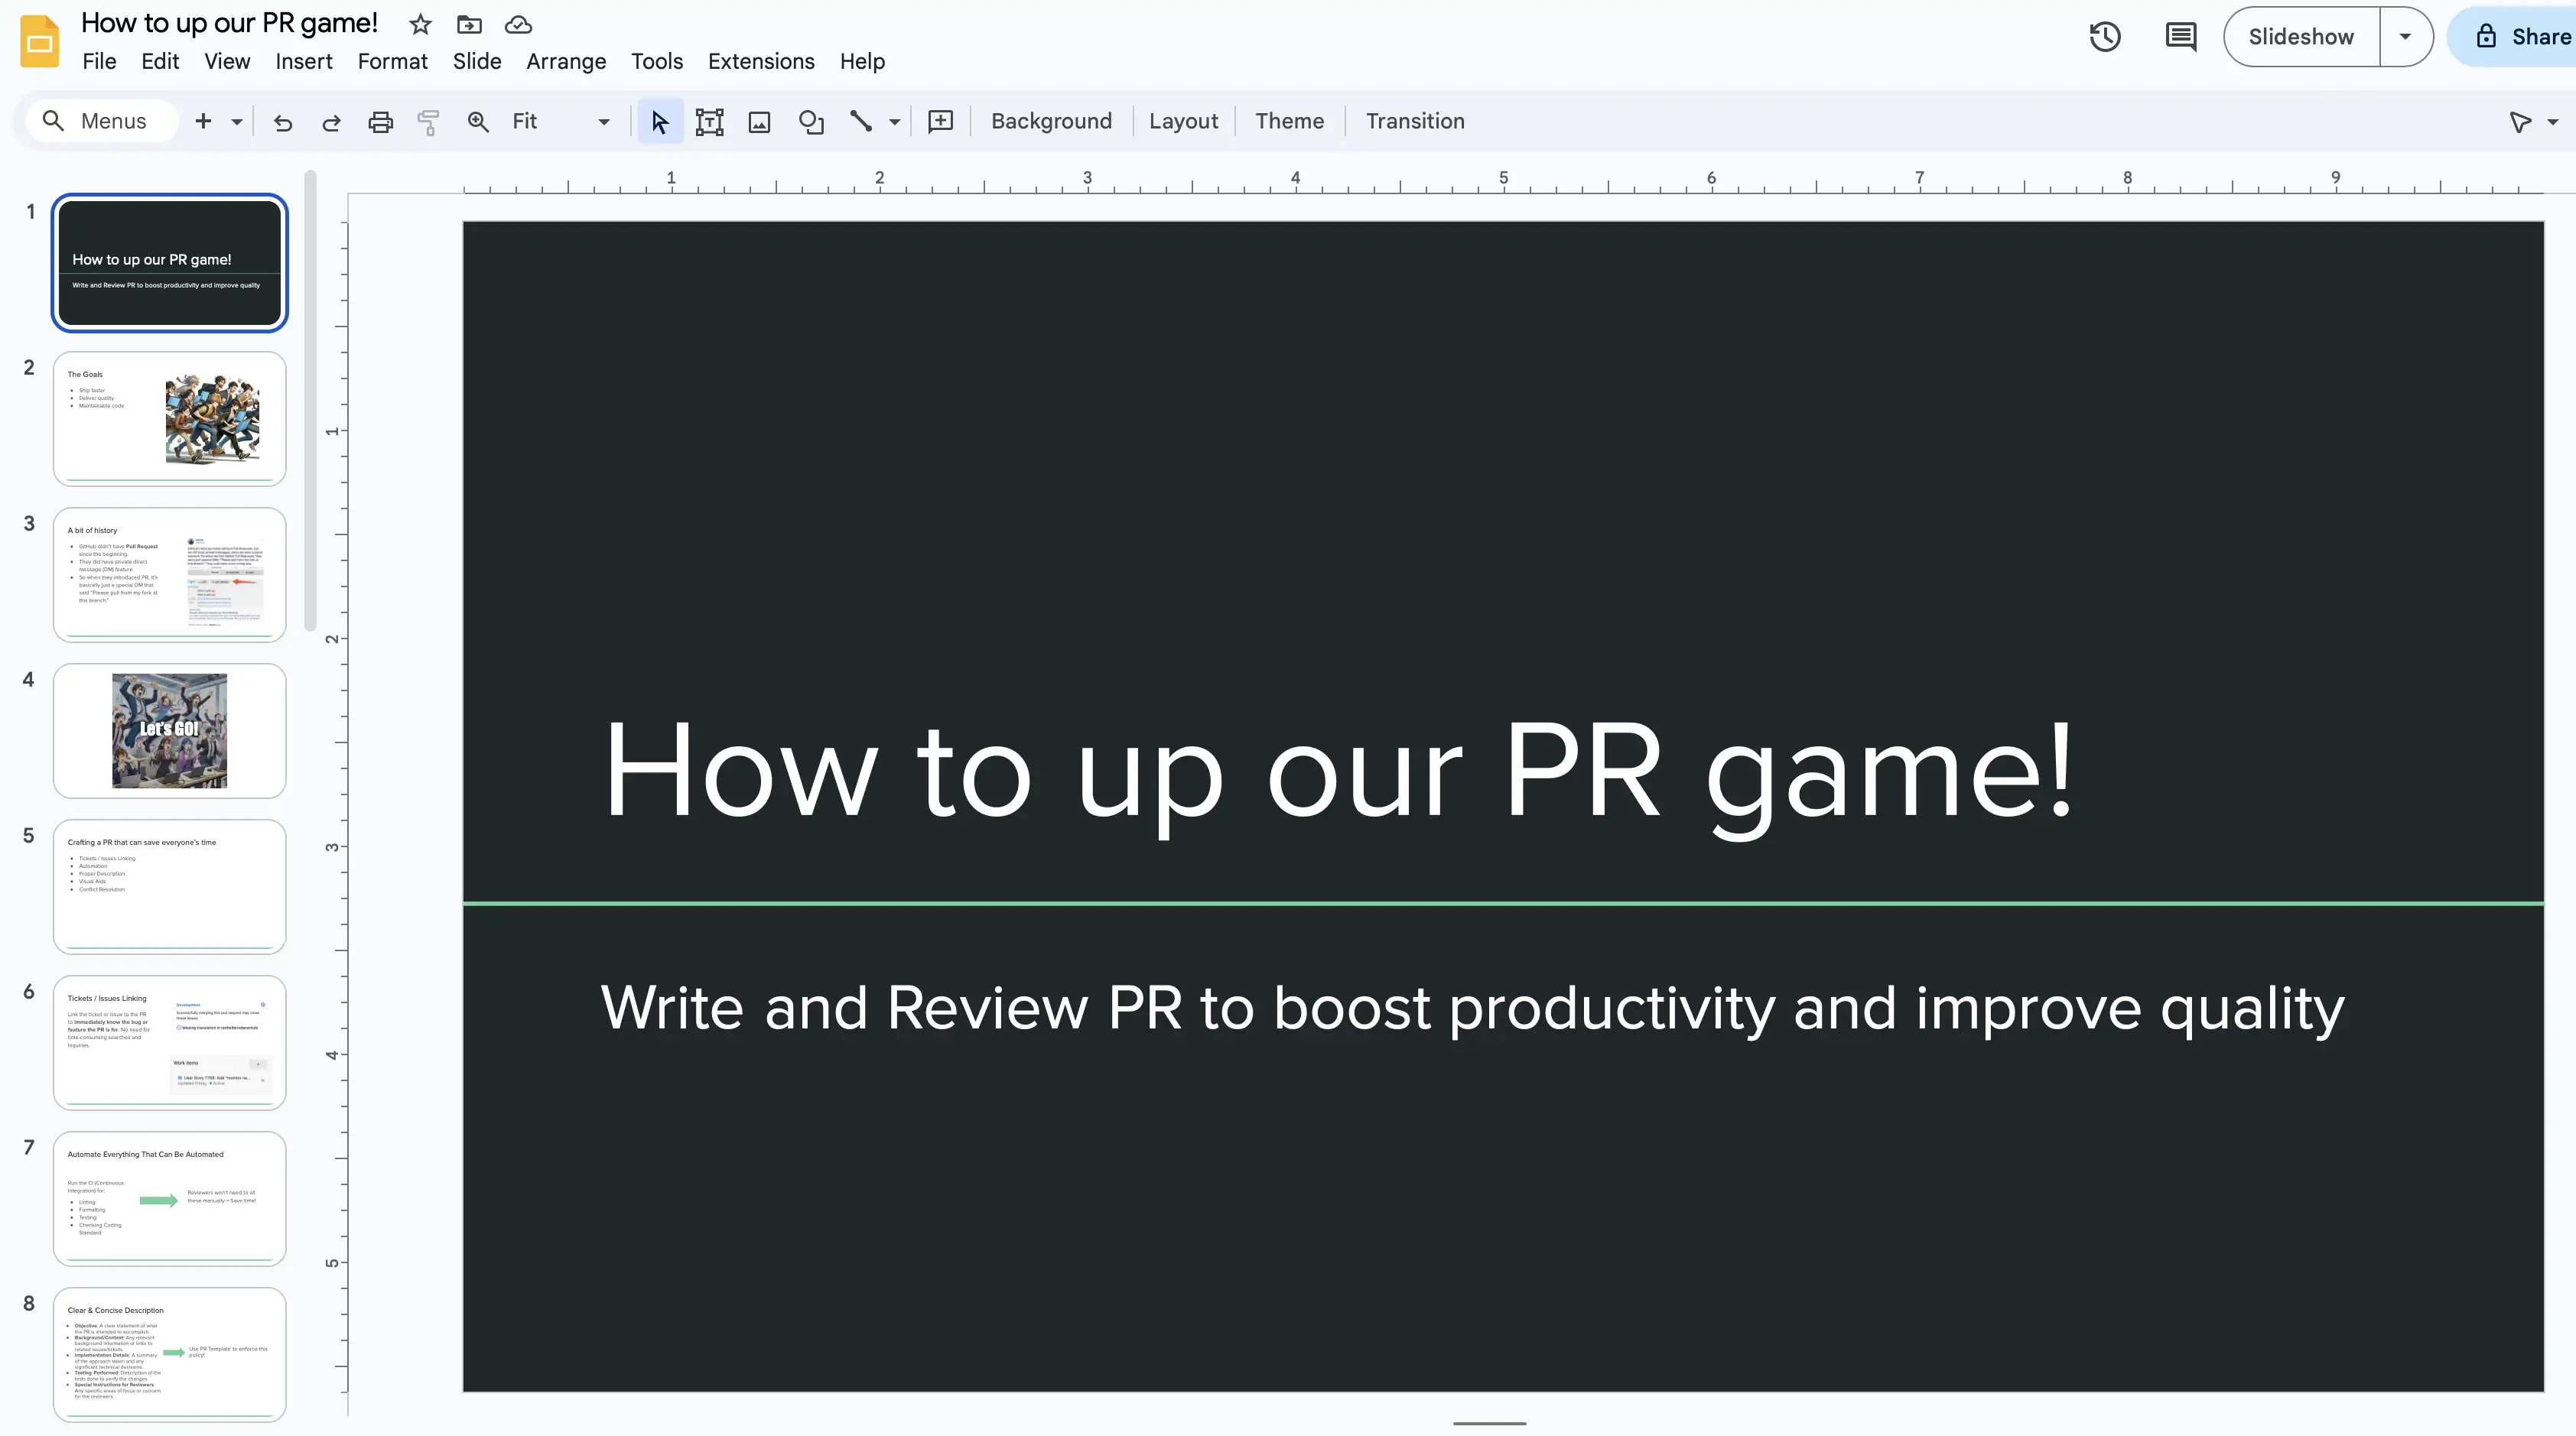Select the text box tool
This screenshot has width=2576, height=1436.
[x=709, y=122]
